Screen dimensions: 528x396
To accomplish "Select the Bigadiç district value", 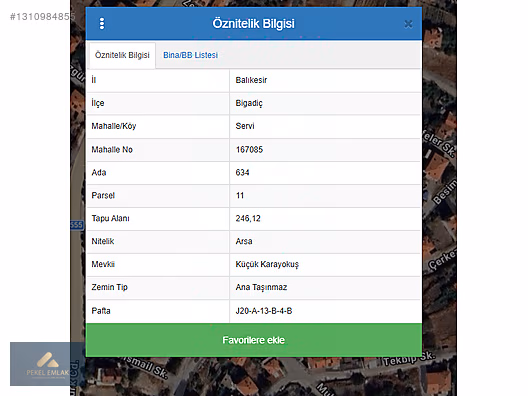I will coord(249,103).
